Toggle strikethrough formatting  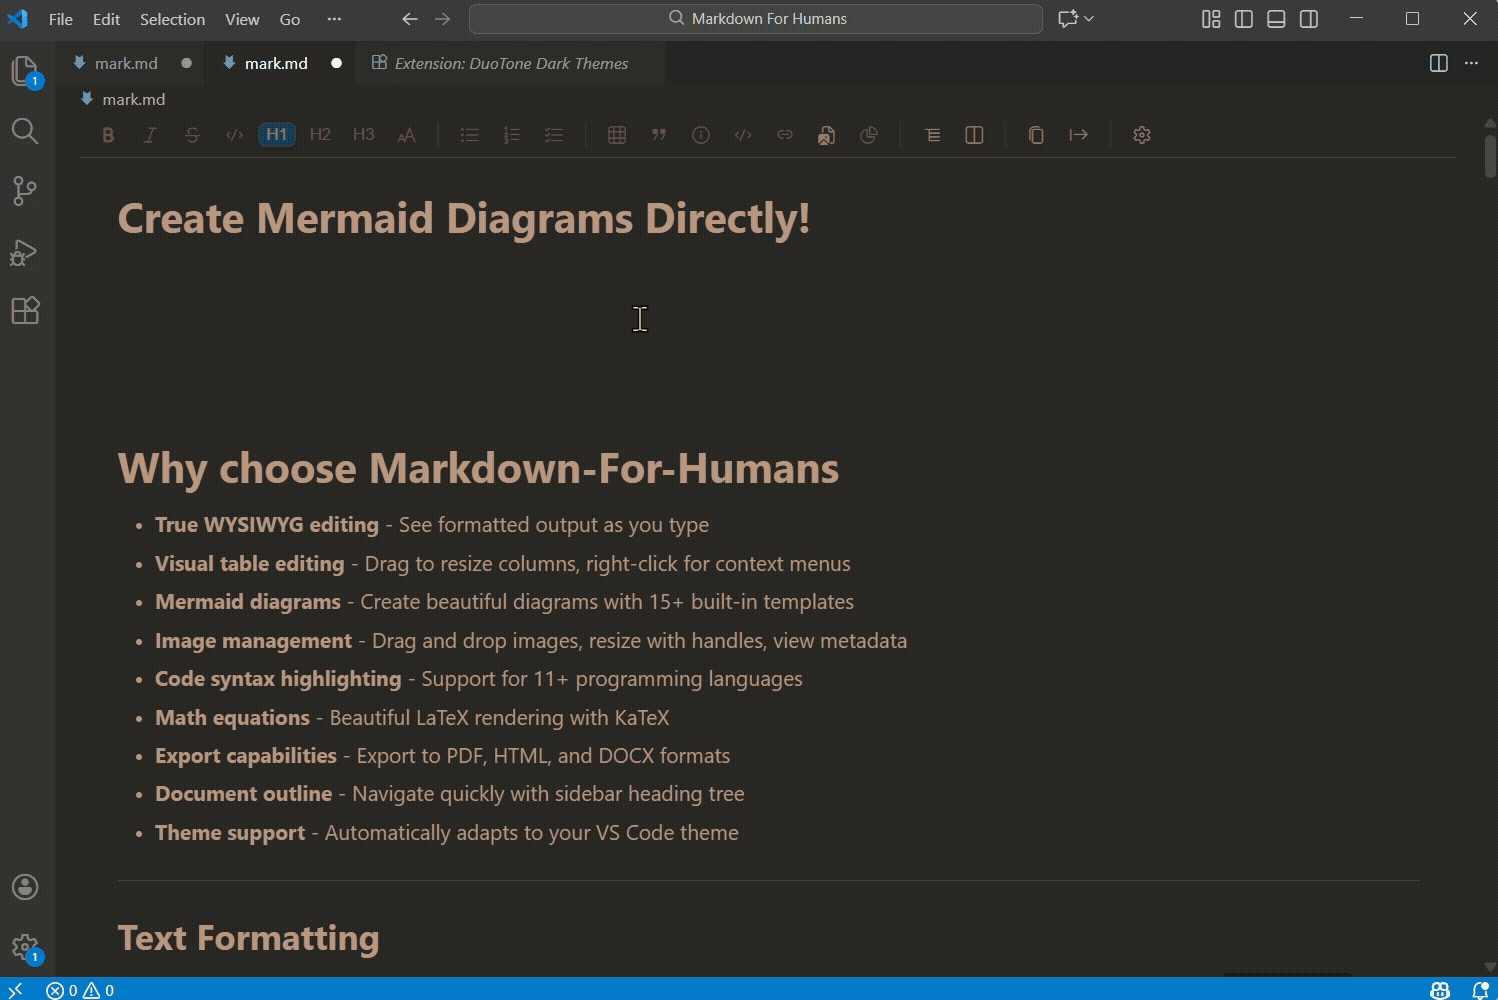coord(192,134)
